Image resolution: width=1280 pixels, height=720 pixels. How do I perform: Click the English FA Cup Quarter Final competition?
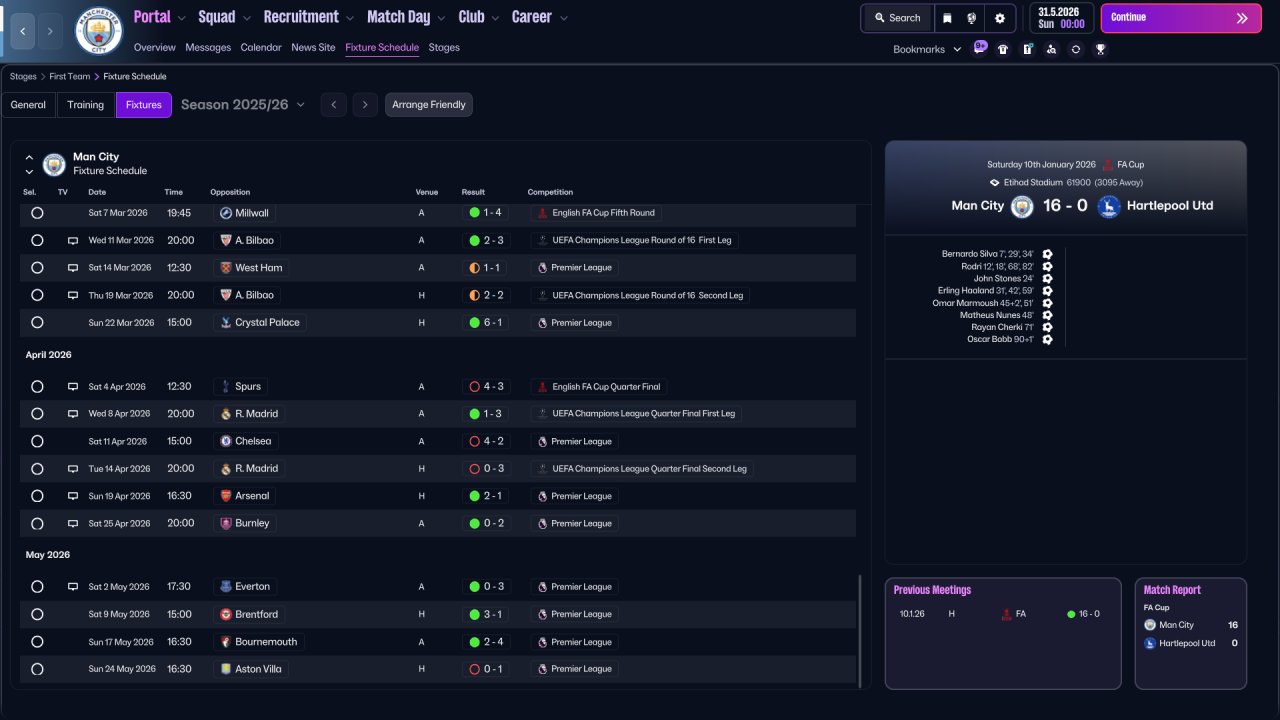tap(598, 387)
